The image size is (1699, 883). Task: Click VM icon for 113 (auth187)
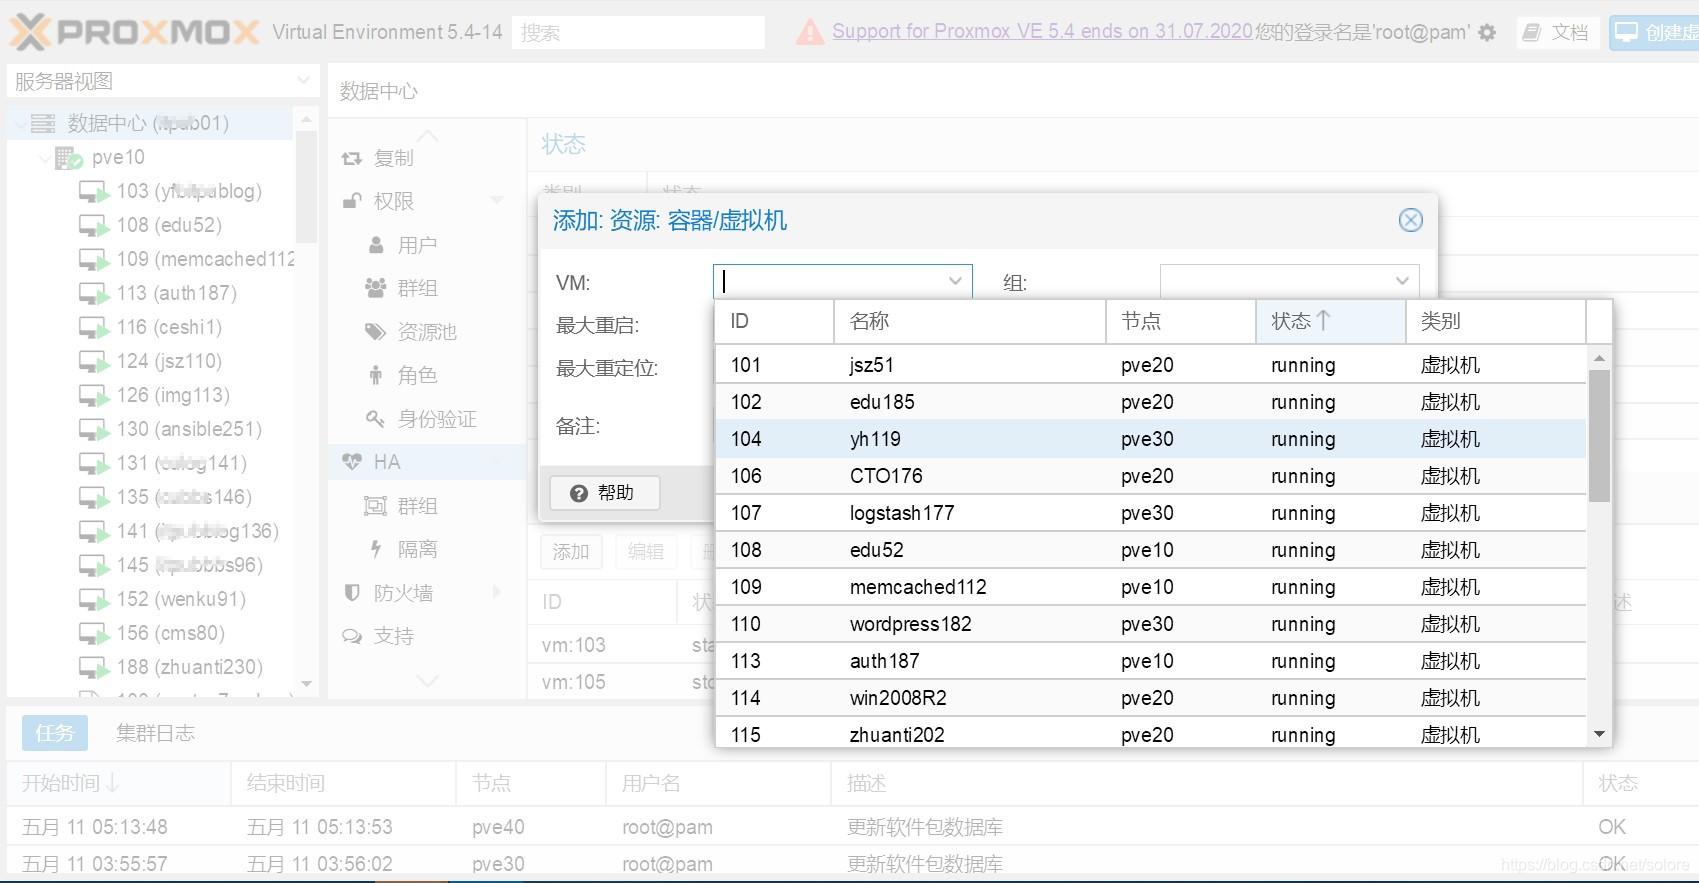pos(94,294)
